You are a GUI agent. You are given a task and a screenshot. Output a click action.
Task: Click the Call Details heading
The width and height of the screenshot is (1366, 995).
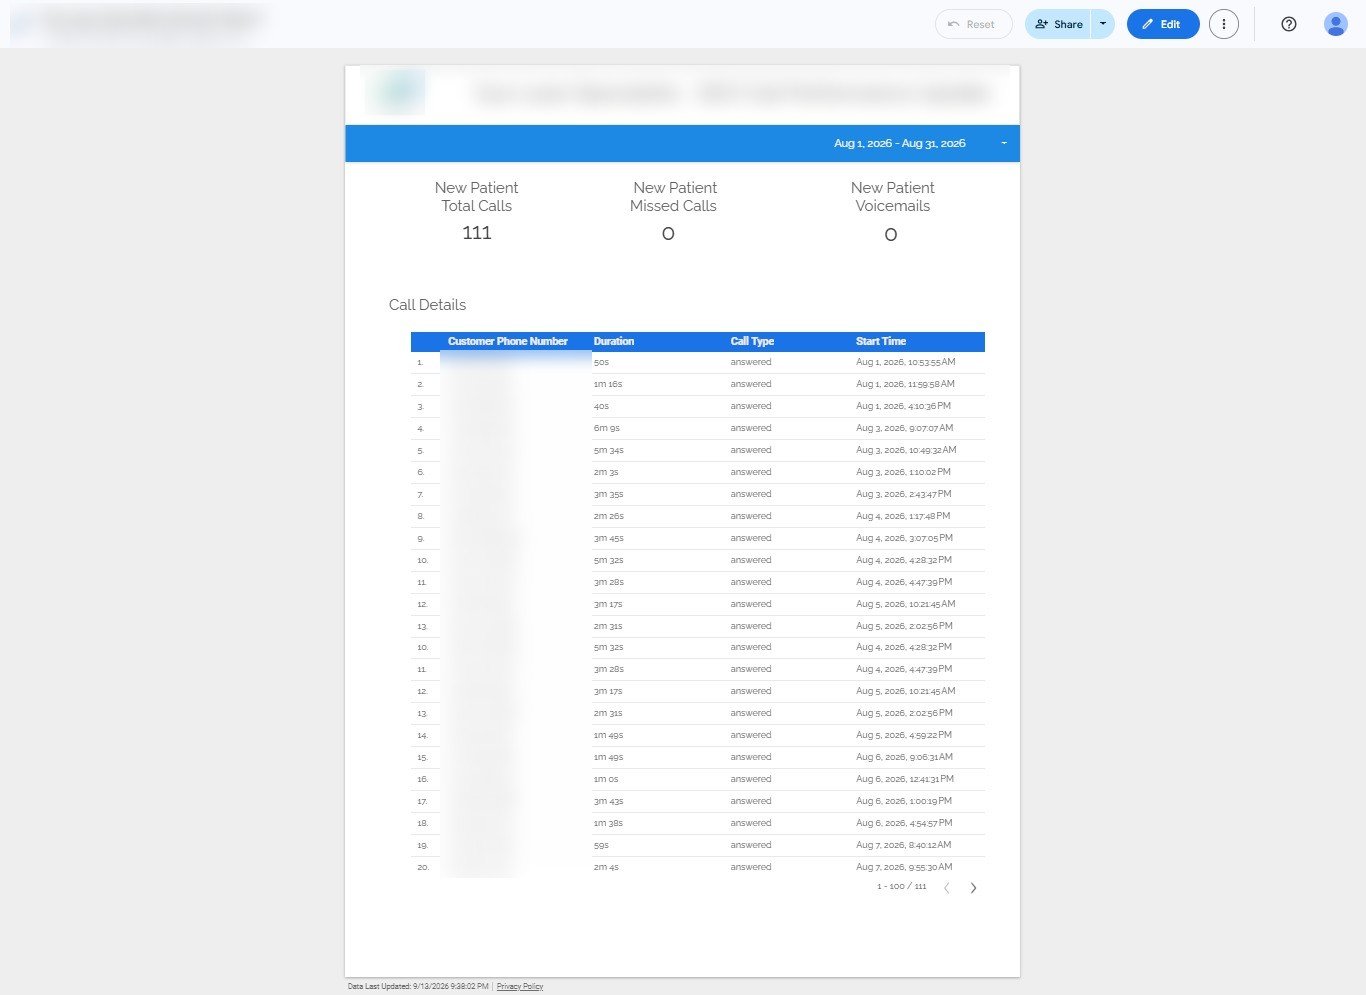pyautogui.click(x=427, y=305)
